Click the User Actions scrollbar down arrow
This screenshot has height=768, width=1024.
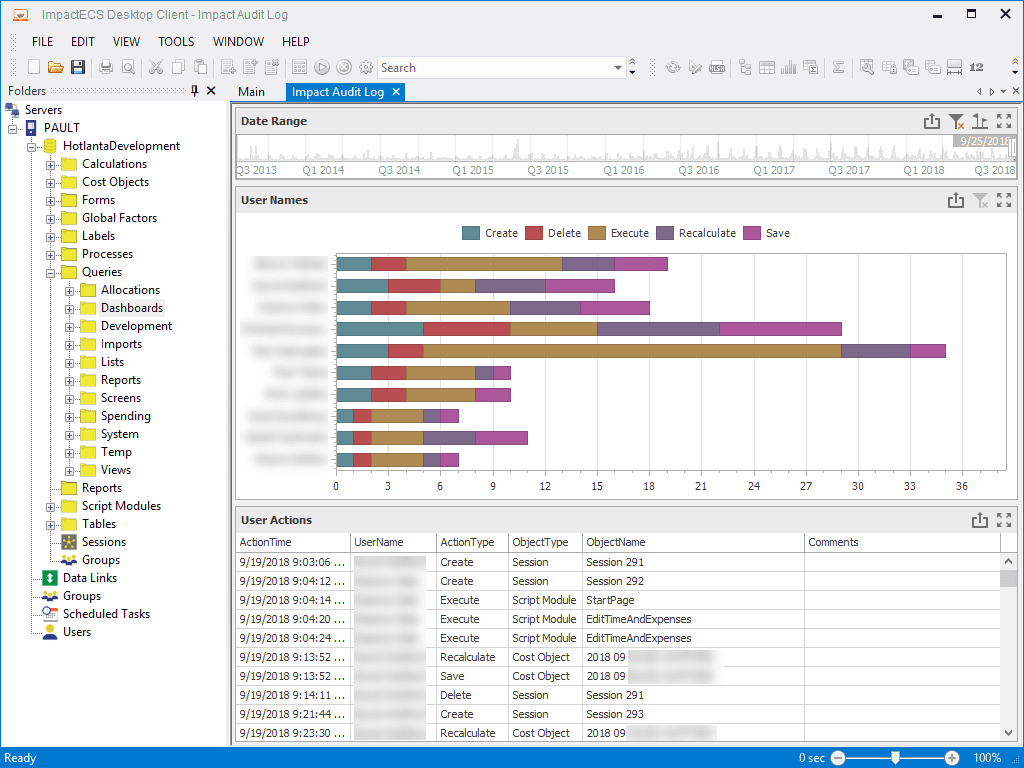pyautogui.click(x=1008, y=733)
